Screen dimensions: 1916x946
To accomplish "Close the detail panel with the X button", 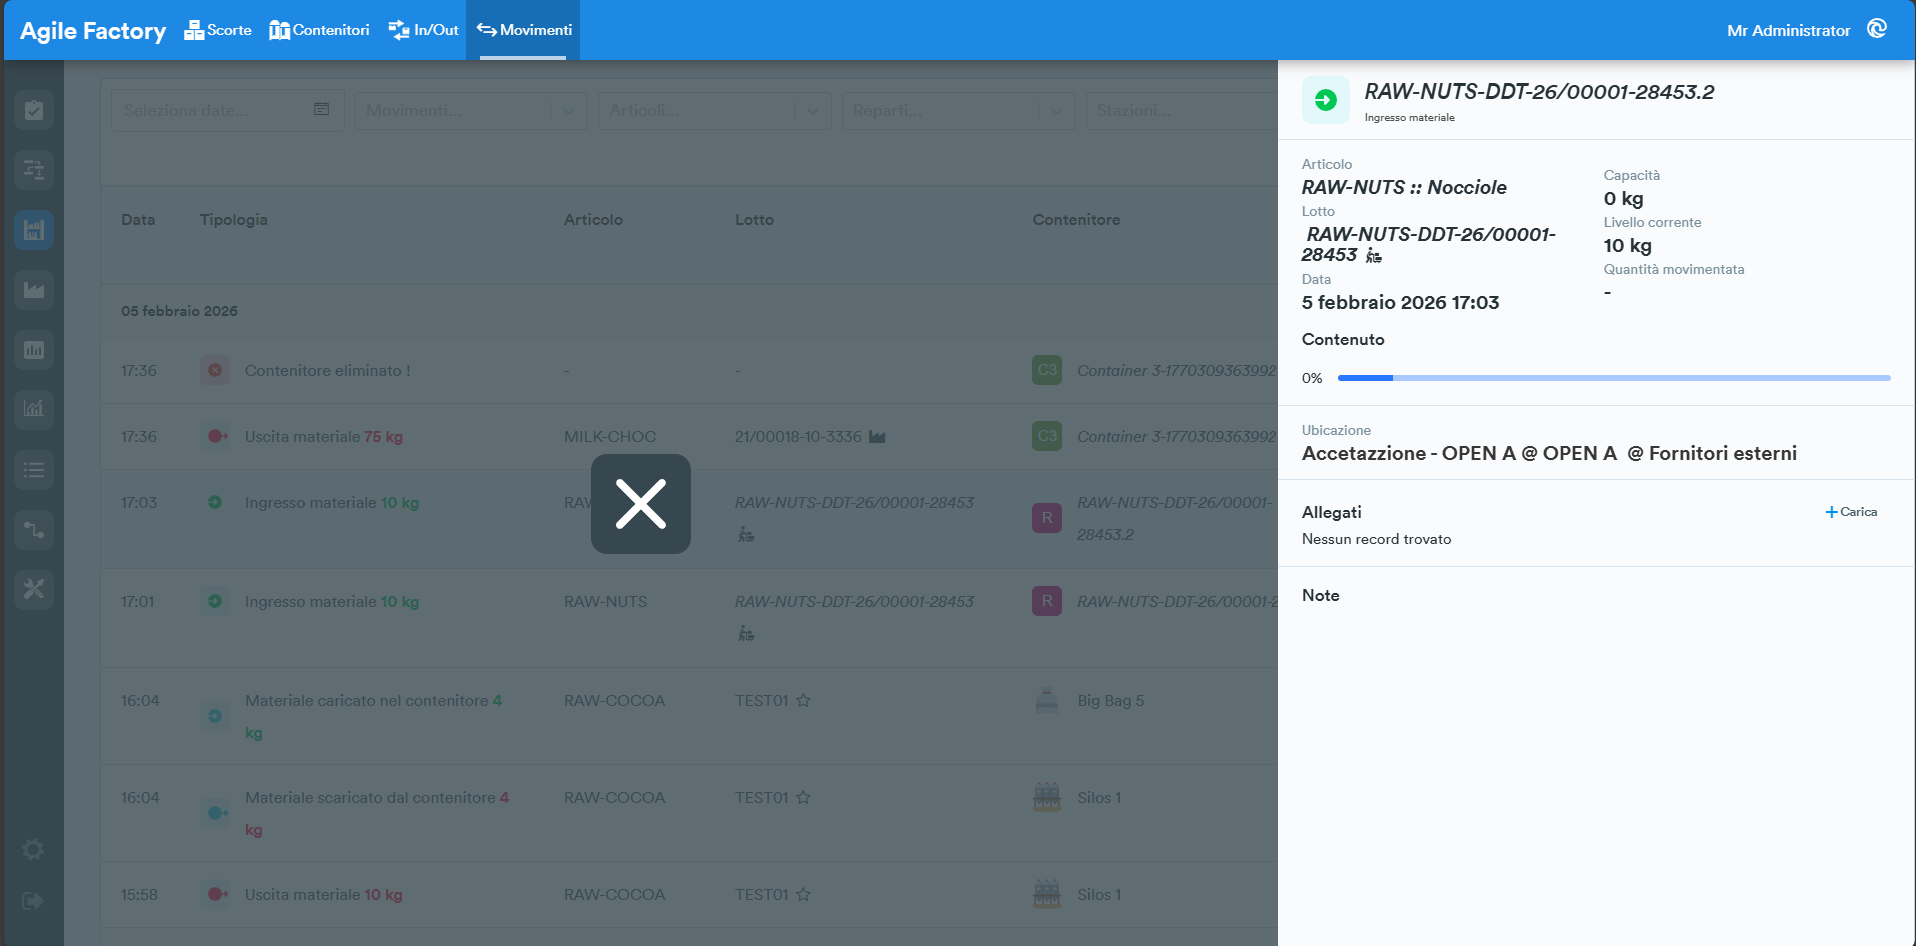I will click(x=641, y=504).
